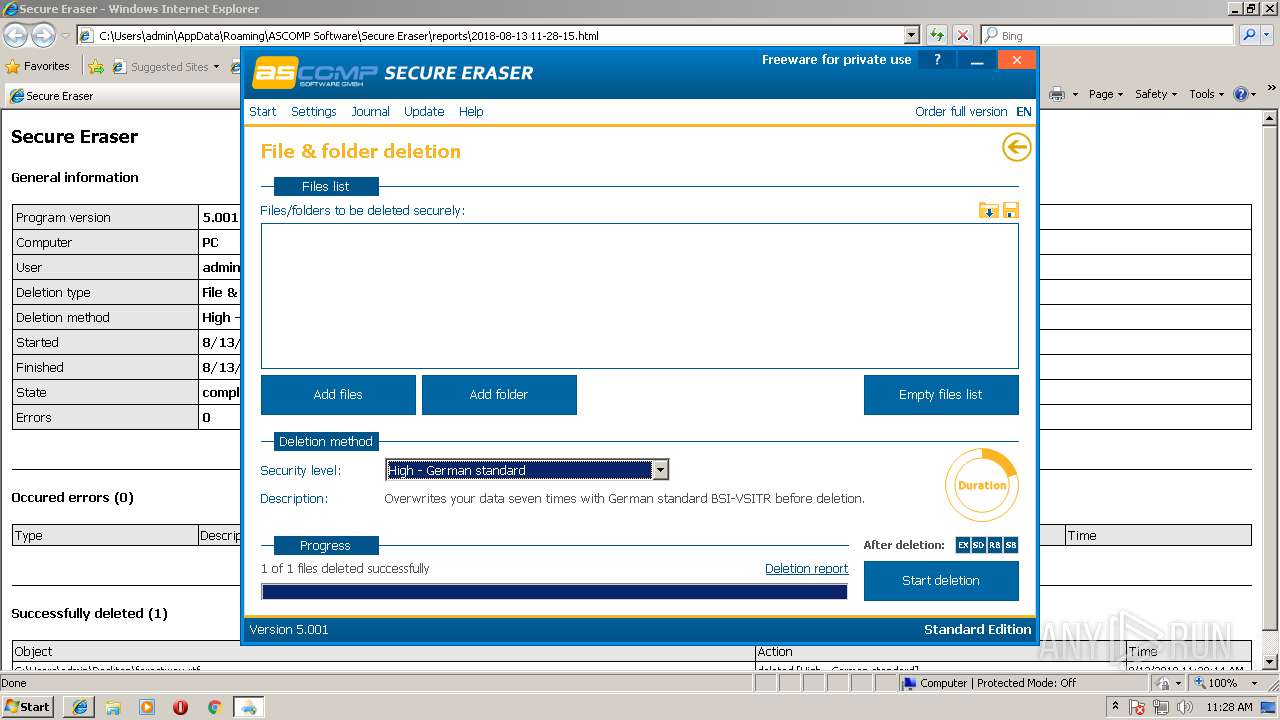Open Internet Explorer from the taskbar

80,706
